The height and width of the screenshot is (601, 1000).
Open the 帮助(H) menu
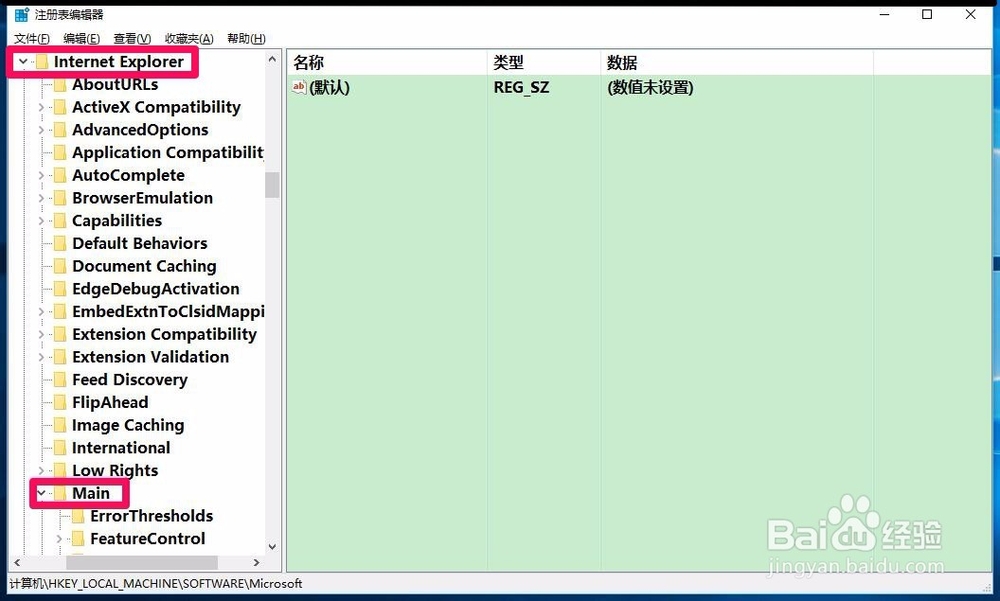coord(246,38)
